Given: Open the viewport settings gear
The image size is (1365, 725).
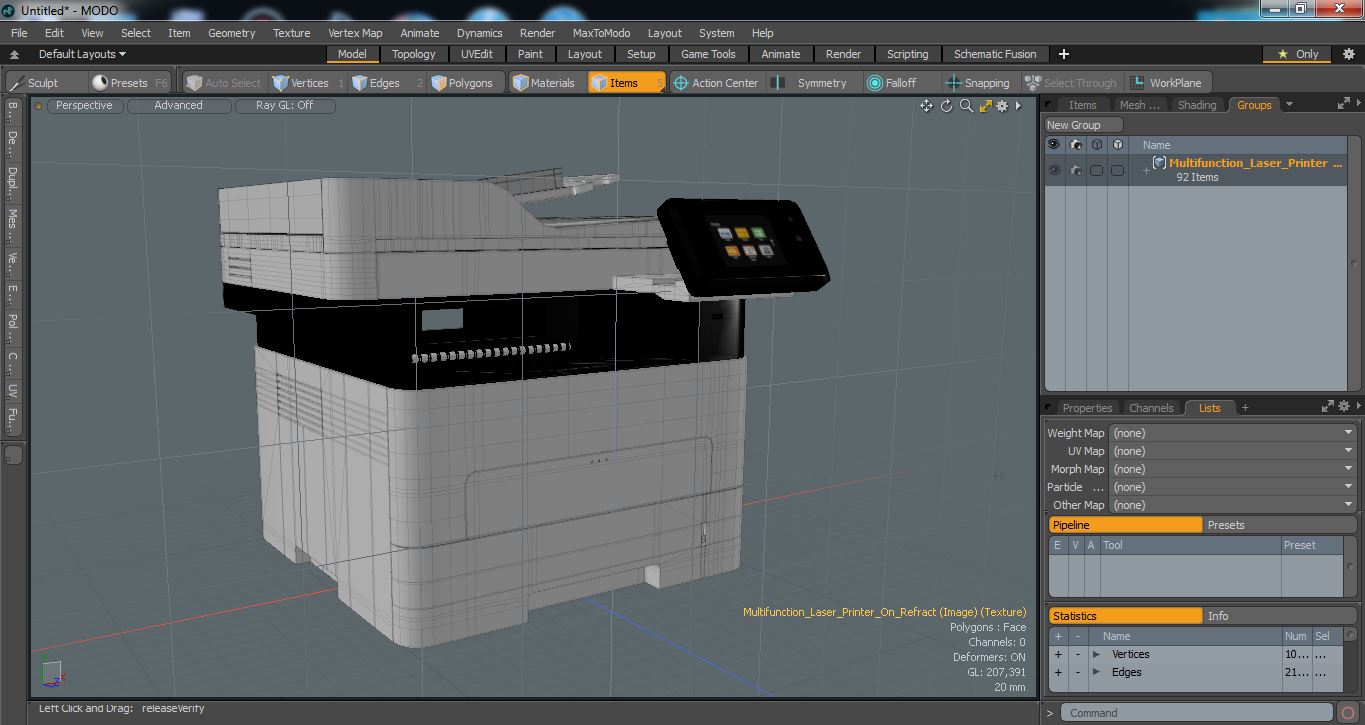Looking at the screenshot, I should [1002, 106].
